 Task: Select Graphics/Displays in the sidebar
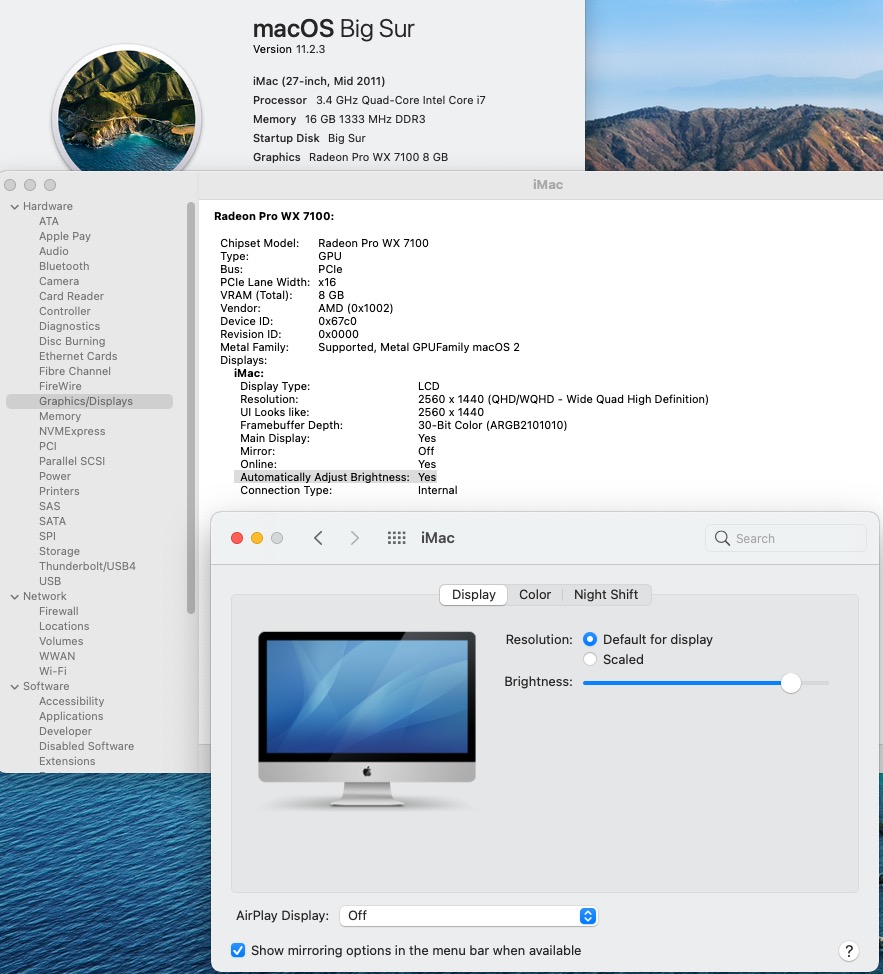tap(89, 401)
